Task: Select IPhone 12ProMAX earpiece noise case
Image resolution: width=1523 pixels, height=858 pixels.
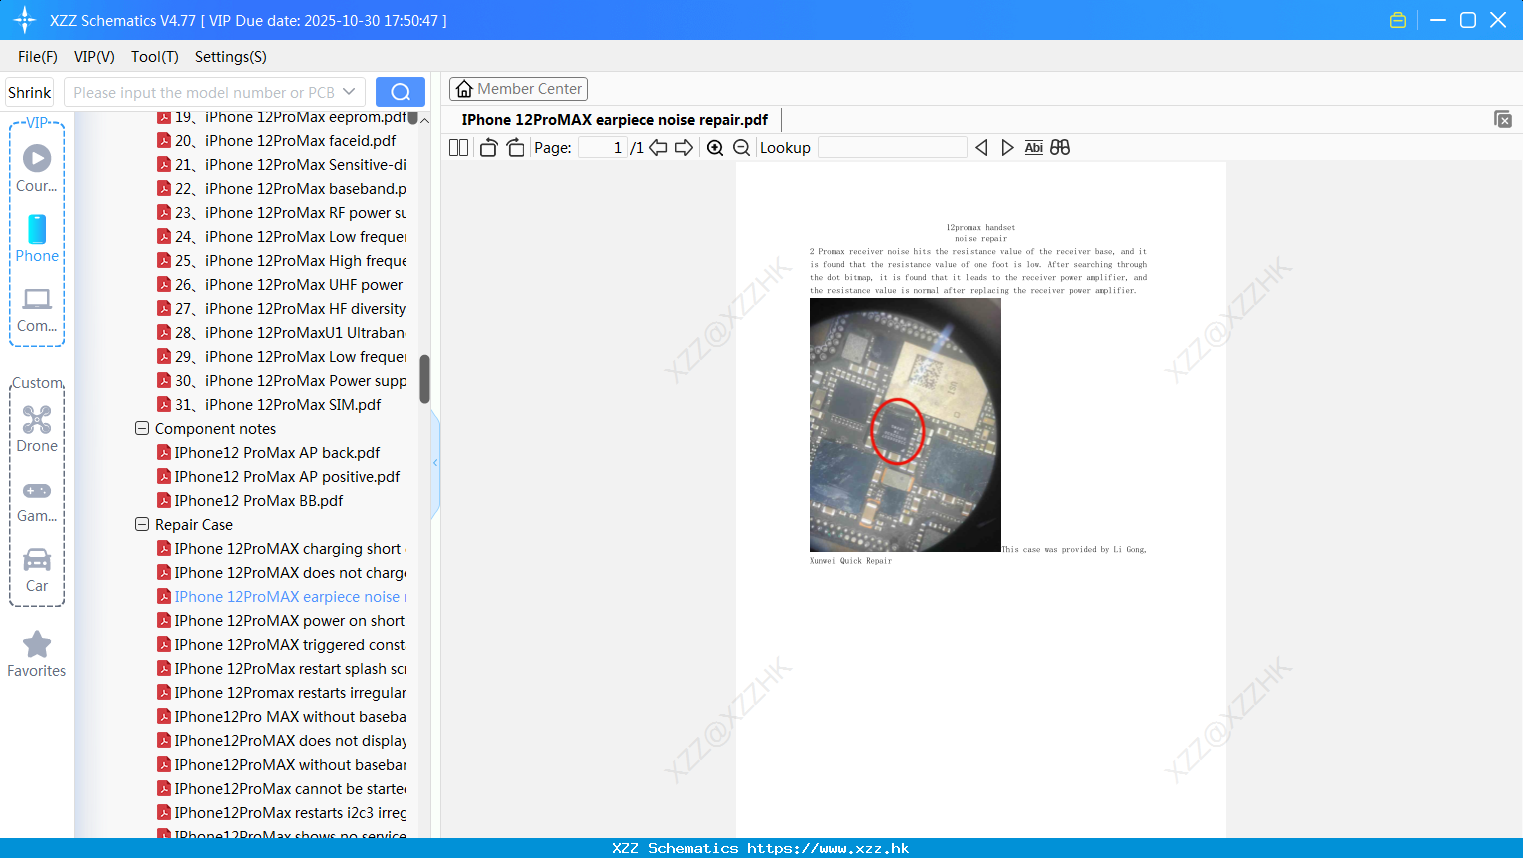Action: pyautogui.click(x=282, y=596)
